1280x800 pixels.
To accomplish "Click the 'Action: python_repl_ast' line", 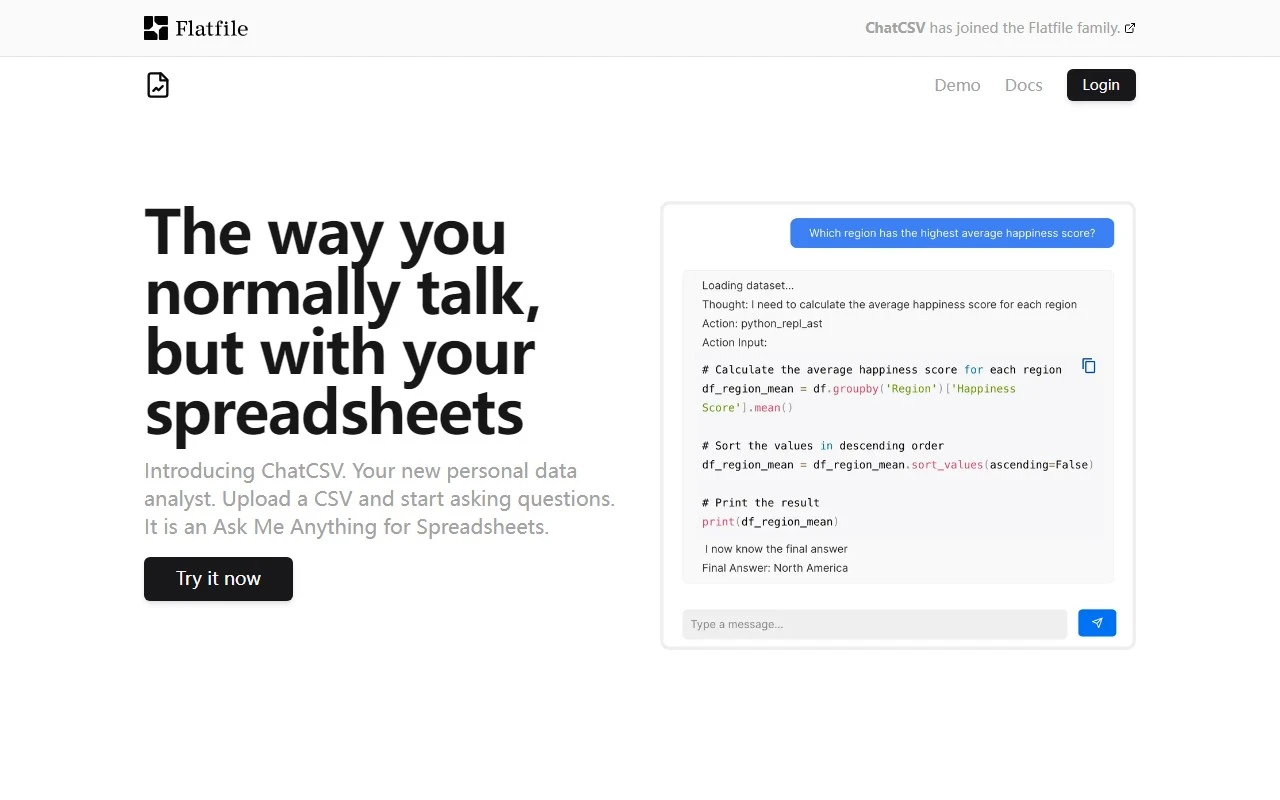I will tap(762, 323).
